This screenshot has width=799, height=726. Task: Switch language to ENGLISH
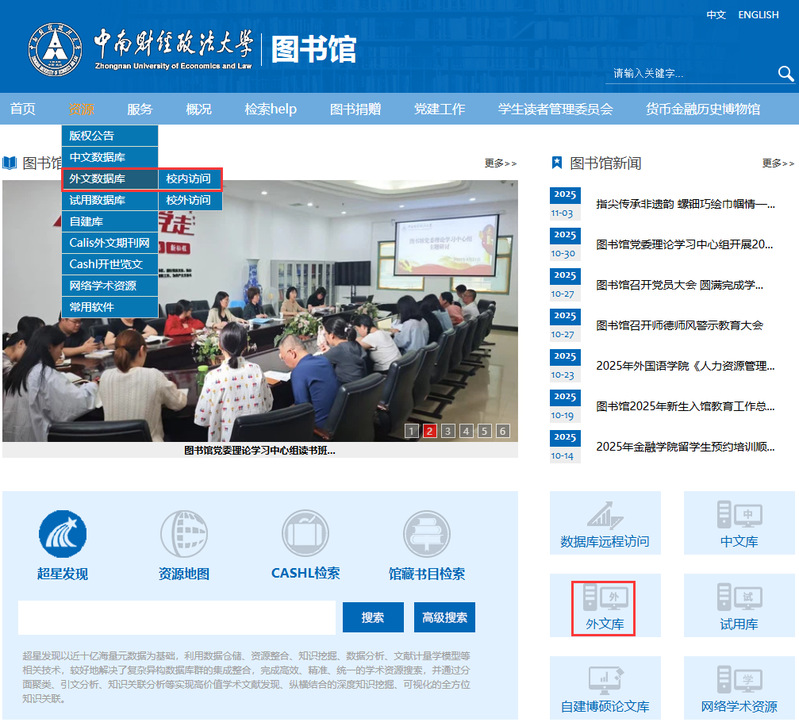point(758,15)
